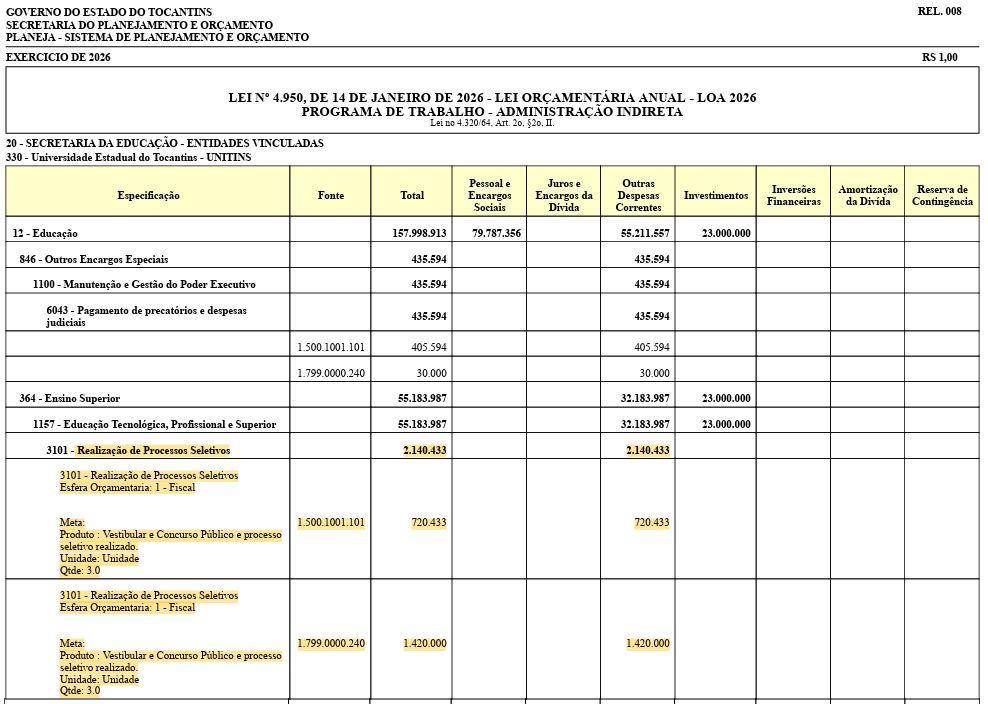Select the Investimentos column header
This screenshot has width=988, height=704.
click(715, 195)
